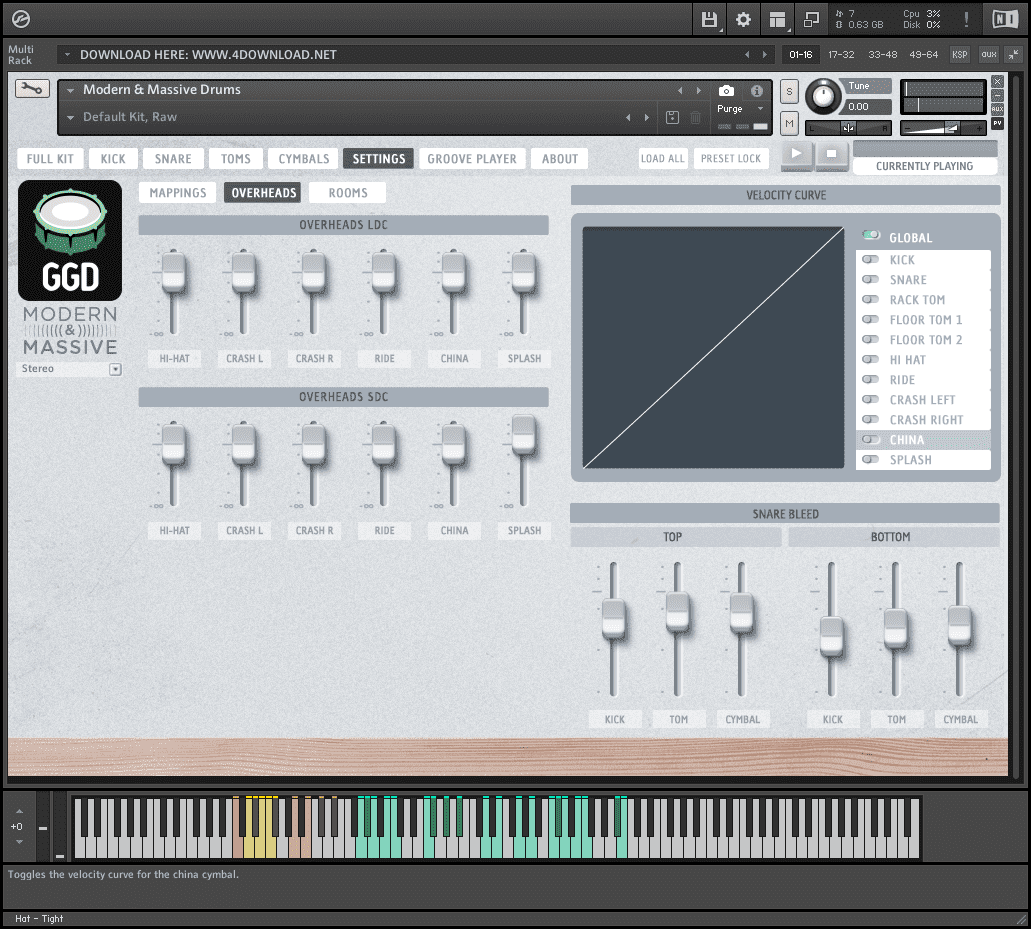This screenshot has height=929, width=1031.
Task: Open MAPPINGS settings subtab
Action: 178,193
